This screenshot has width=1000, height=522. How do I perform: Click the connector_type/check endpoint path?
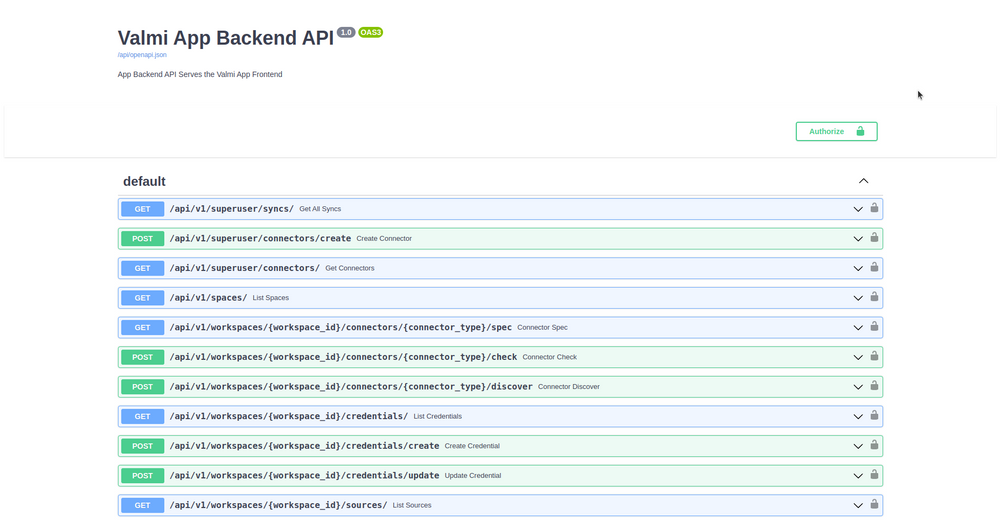pos(343,357)
